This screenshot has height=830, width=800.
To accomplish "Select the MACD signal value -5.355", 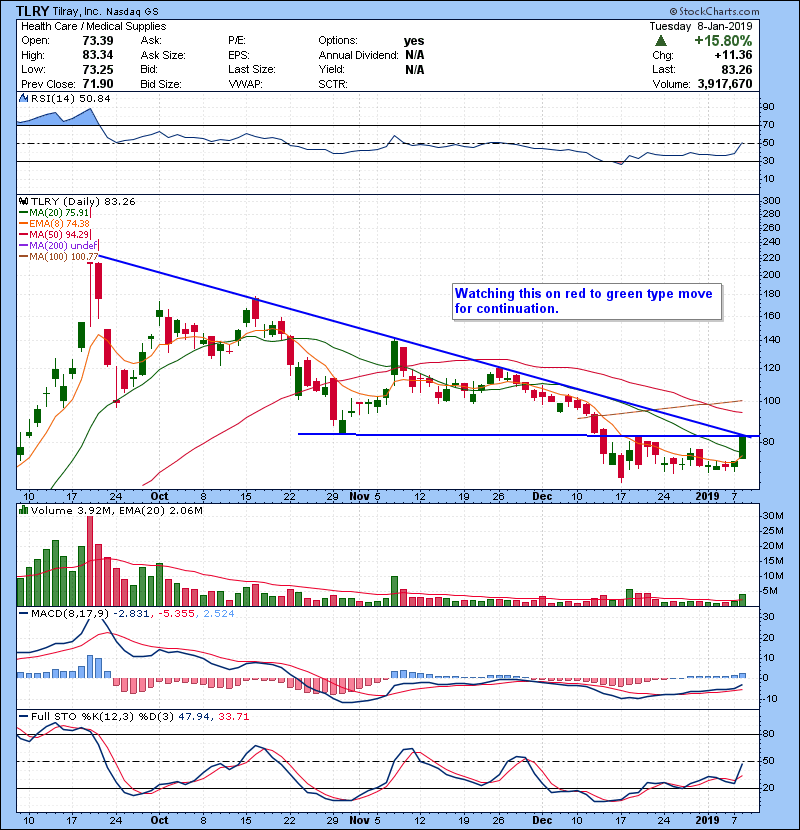I will [176, 614].
